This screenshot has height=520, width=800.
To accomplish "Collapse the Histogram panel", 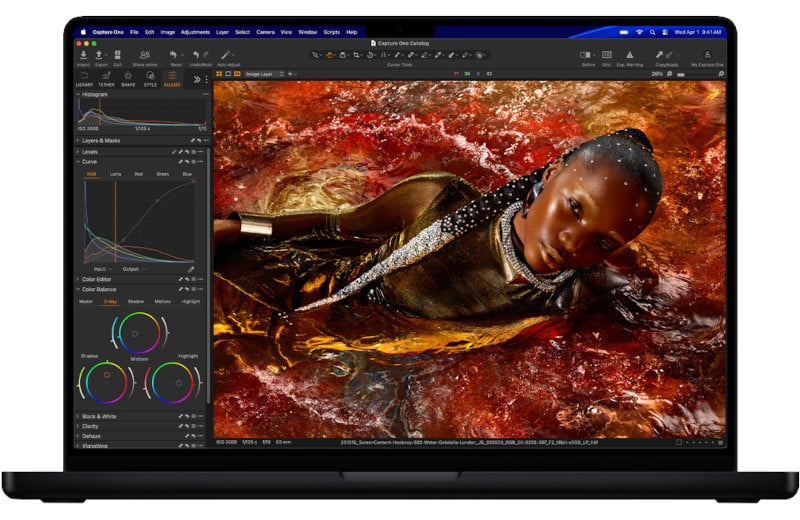I will [x=78, y=94].
